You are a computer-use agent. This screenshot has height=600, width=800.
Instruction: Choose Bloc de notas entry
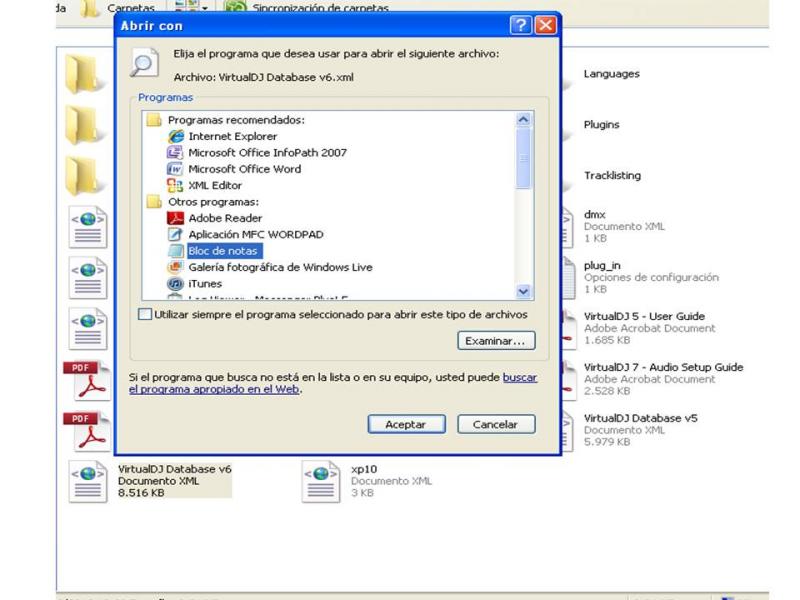point(222,251)
